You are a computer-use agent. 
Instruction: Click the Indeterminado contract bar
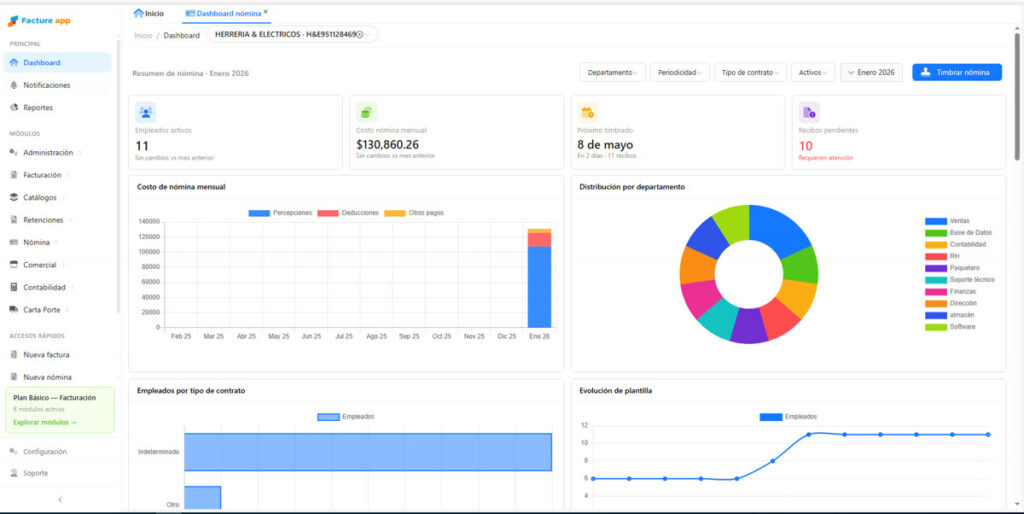click(x=368, y=452)
